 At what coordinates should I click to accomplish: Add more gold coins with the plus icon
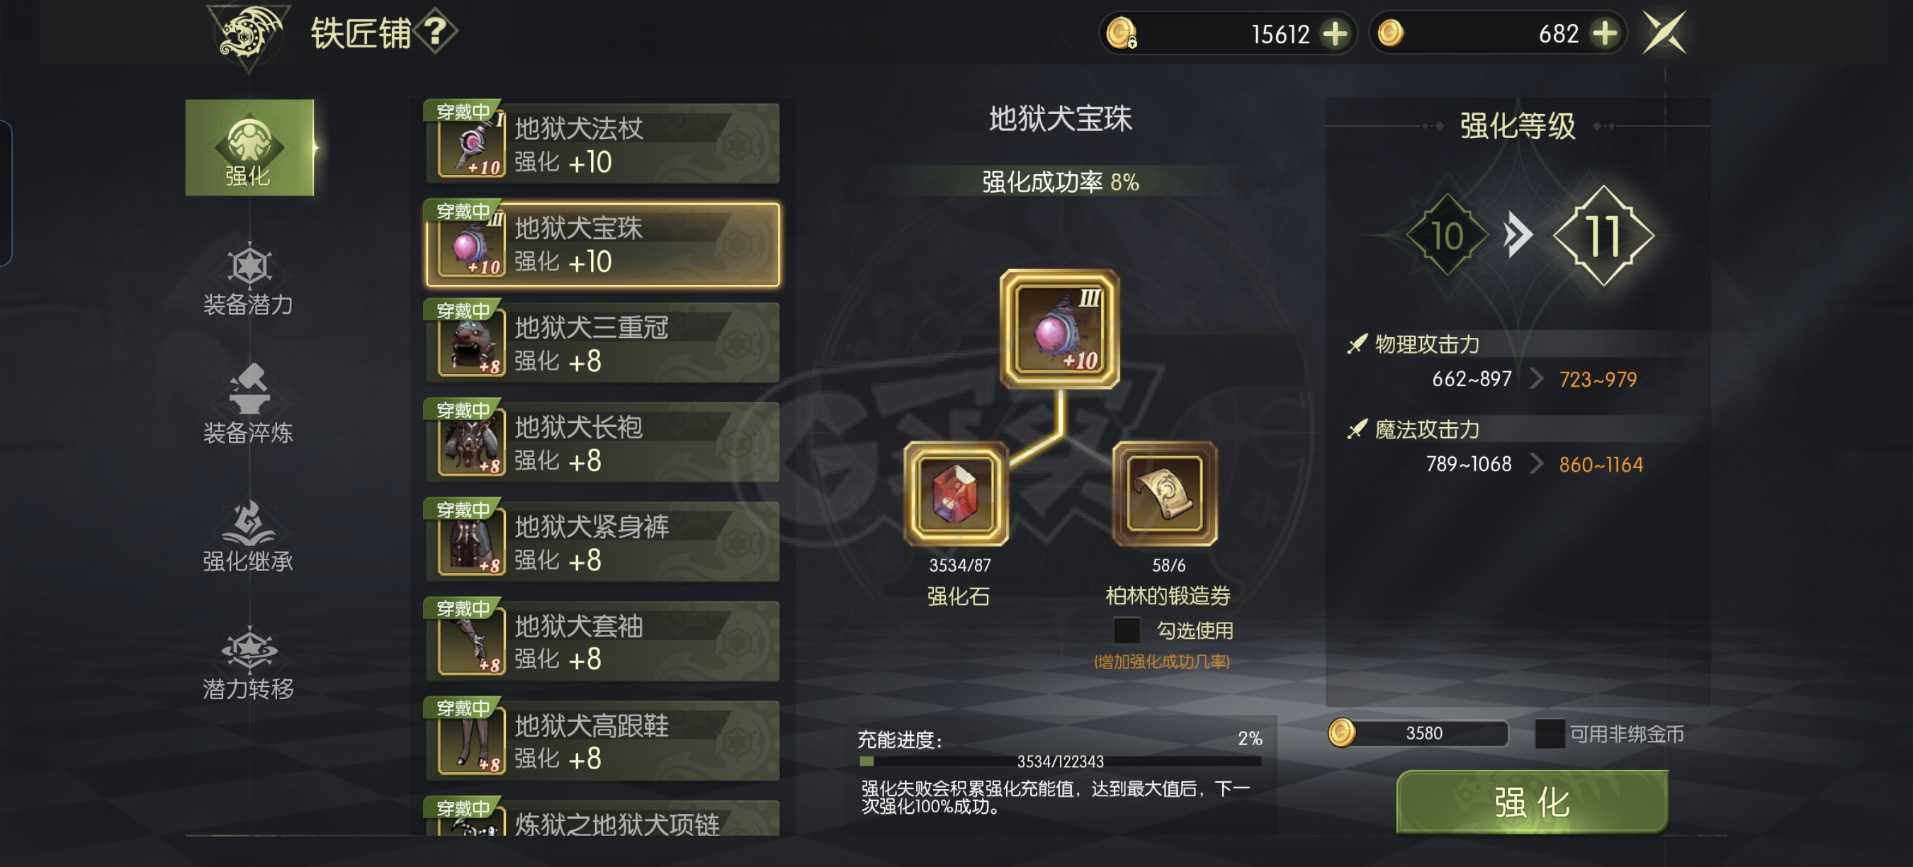pos(1605,34)
